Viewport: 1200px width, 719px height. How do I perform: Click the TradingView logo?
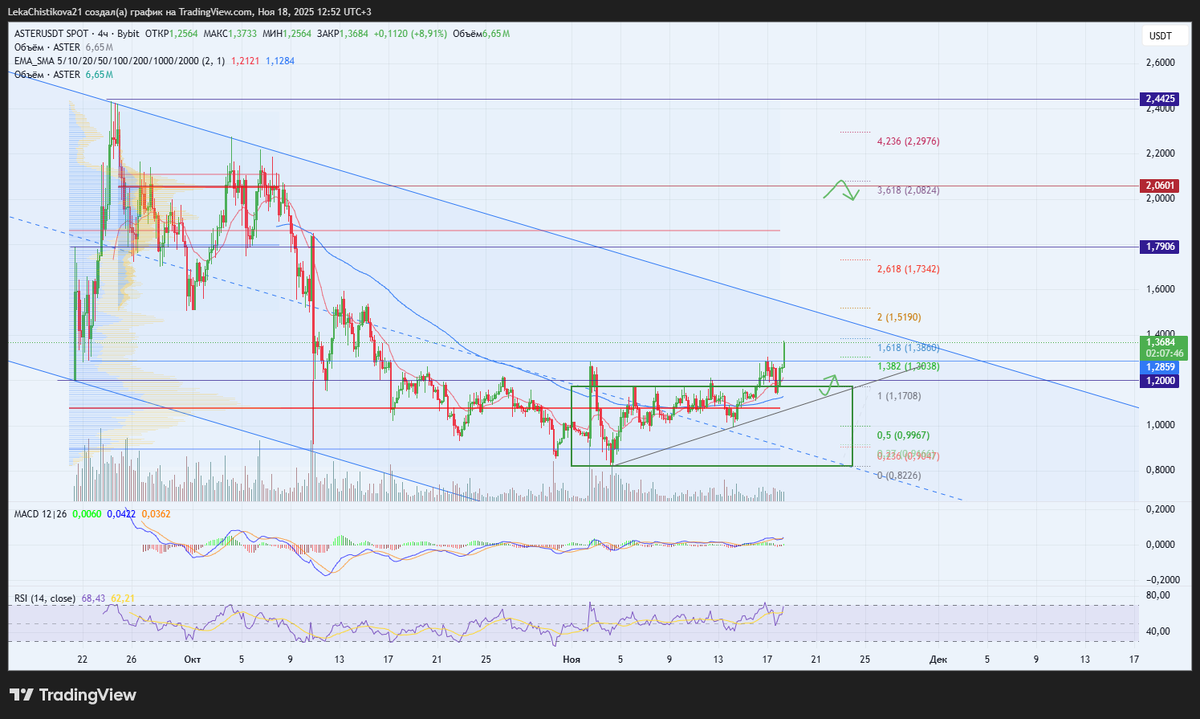[72, 695]
